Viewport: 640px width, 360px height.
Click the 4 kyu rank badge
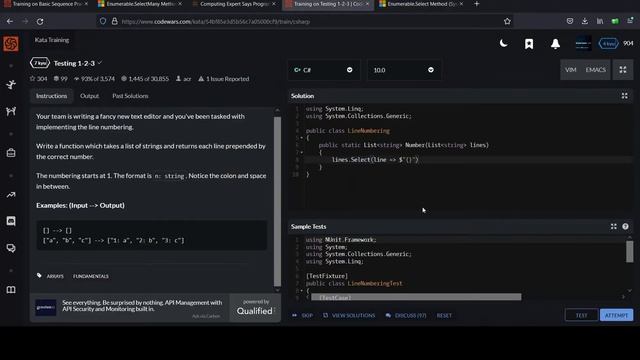tap(608, 43)
